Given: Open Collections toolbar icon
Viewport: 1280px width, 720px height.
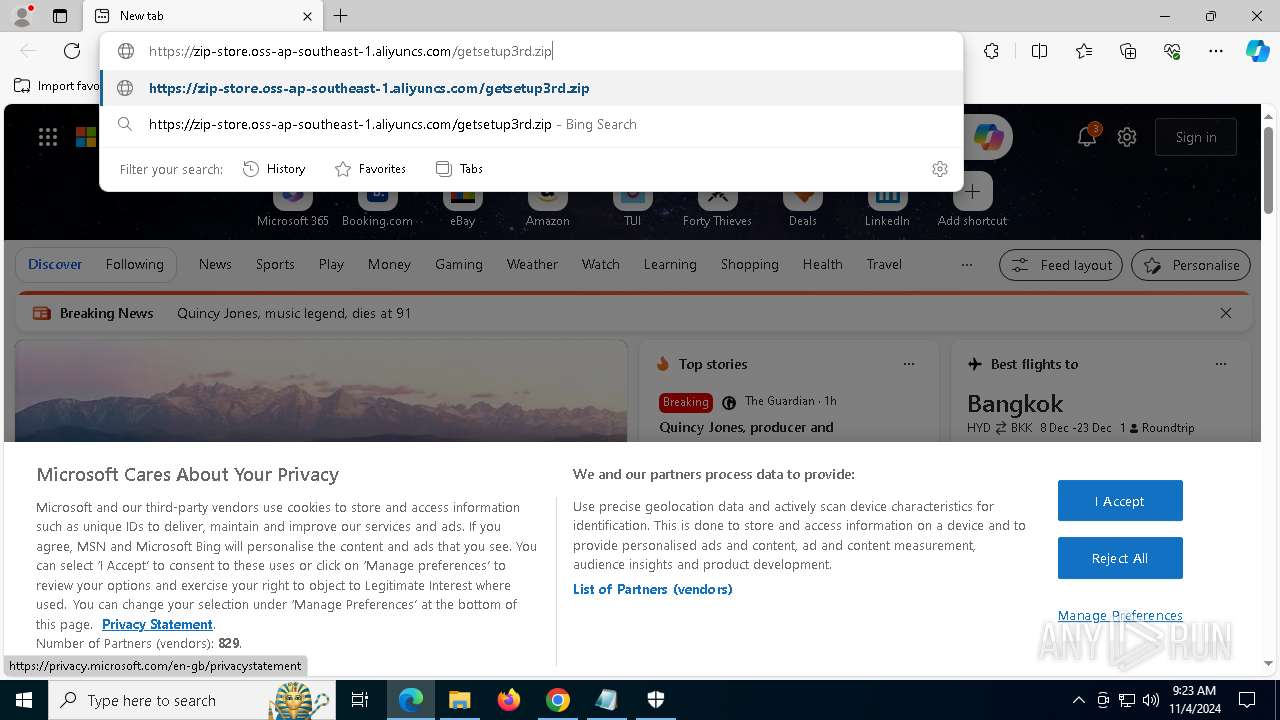Looking at the screenshot, I should [x=1128, y=51].
